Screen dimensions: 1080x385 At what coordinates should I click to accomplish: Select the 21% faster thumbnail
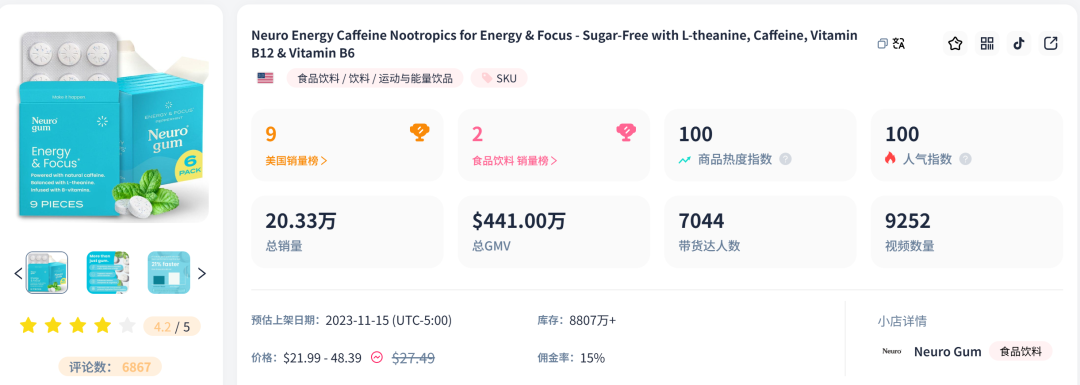coord(169,273)
